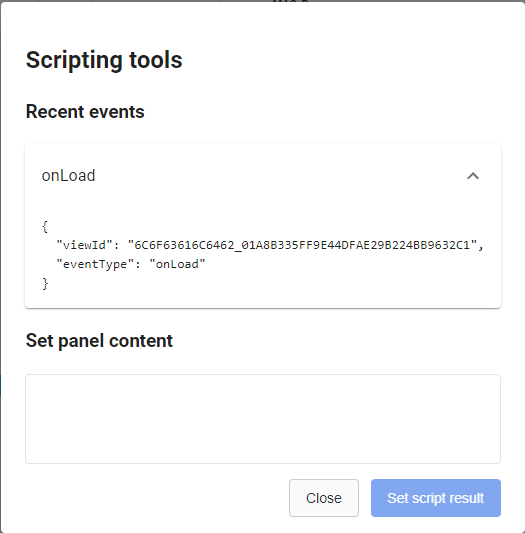
Task: Focus the Set panel content text area
Action: coord(263,419)
